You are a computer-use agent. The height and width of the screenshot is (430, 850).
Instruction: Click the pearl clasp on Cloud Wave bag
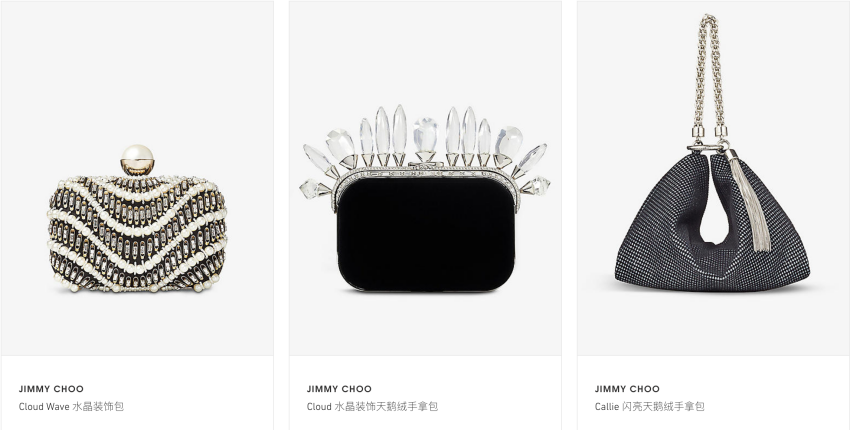[x=137, y=159]
